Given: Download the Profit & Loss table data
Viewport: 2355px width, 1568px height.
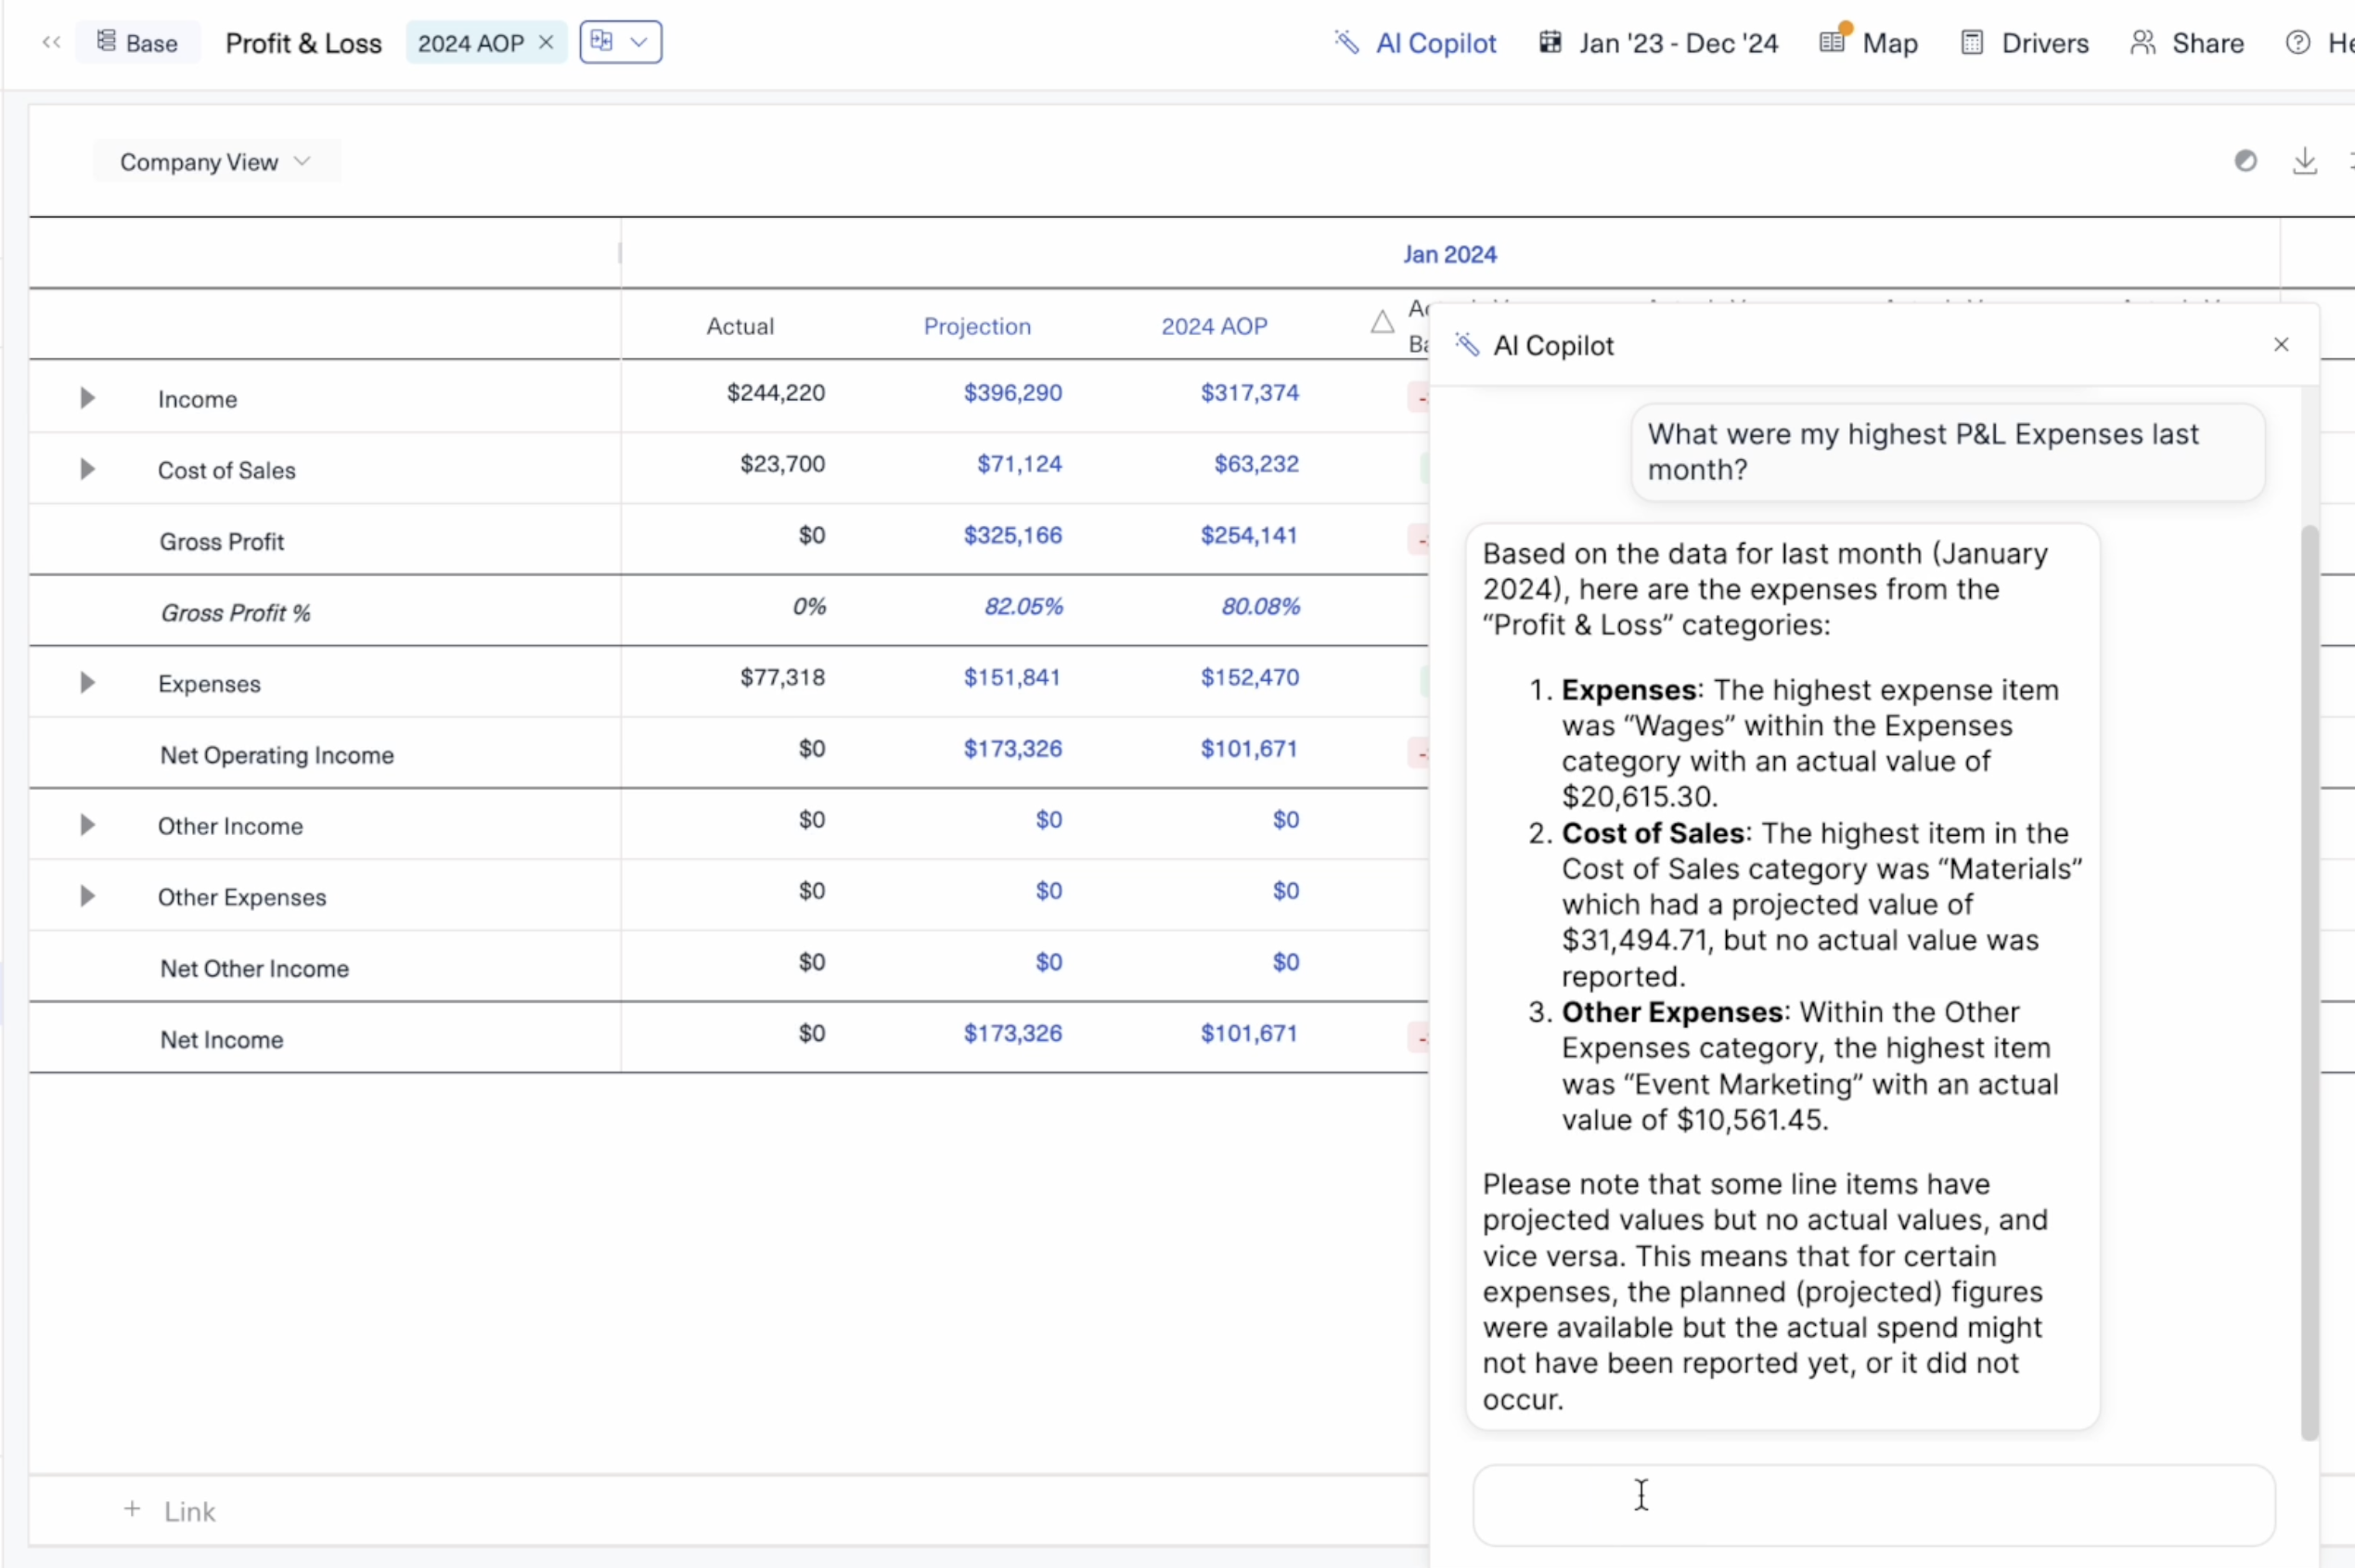Looking at the screenshot, I should pos(2306,160).
